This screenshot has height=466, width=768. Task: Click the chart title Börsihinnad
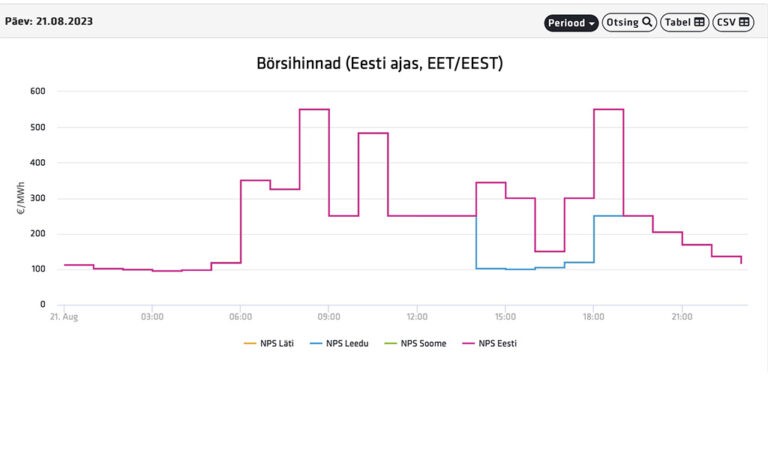tap(379, 64)
